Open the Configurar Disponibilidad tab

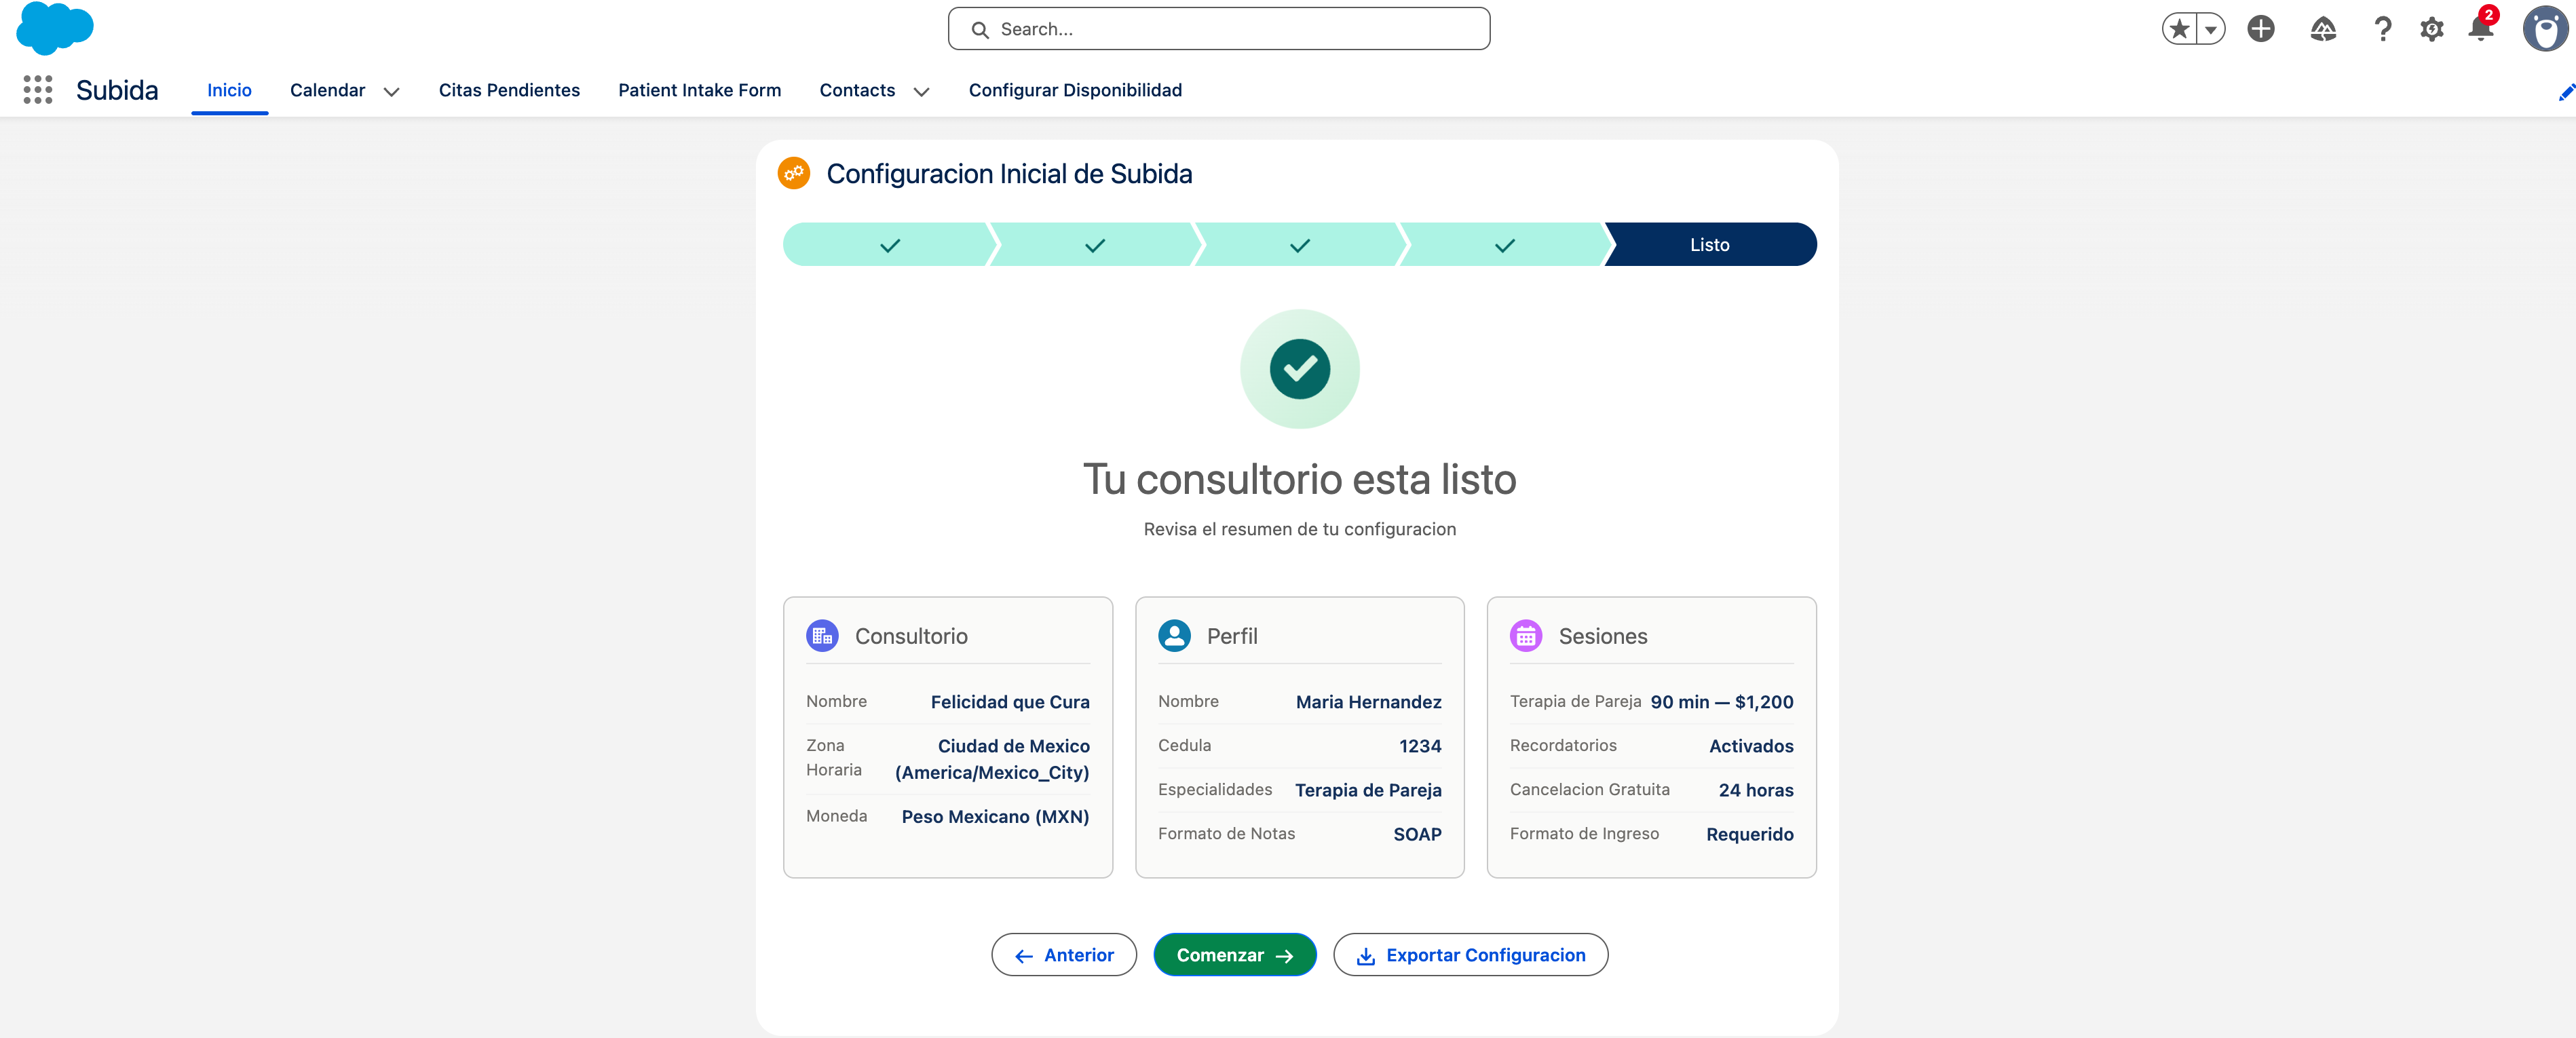pos(1075,90)
